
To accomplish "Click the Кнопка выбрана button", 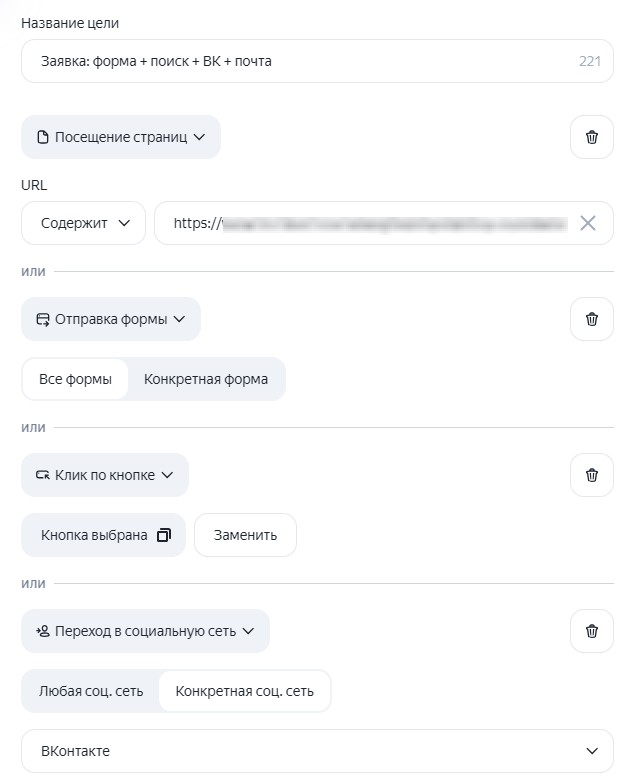I will [x=103, y=535].
